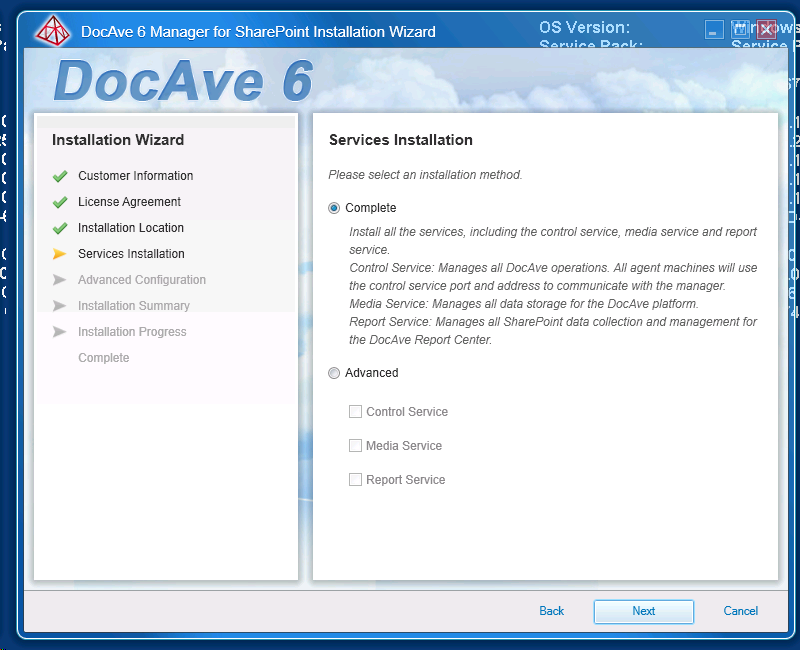
Task: Click green checkmark beside License Agreement
Action: click(60, 202)
